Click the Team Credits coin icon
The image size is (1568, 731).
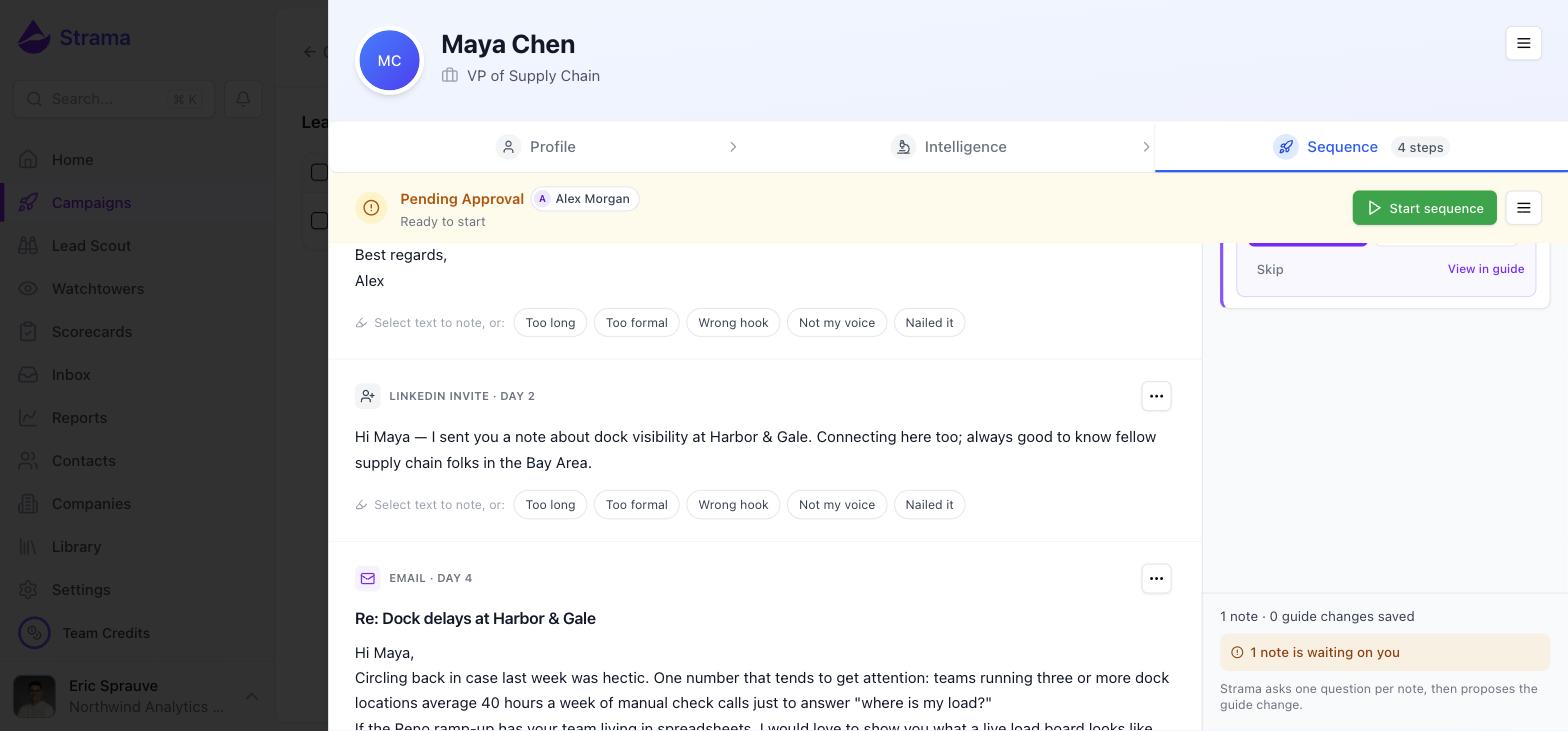34,633
